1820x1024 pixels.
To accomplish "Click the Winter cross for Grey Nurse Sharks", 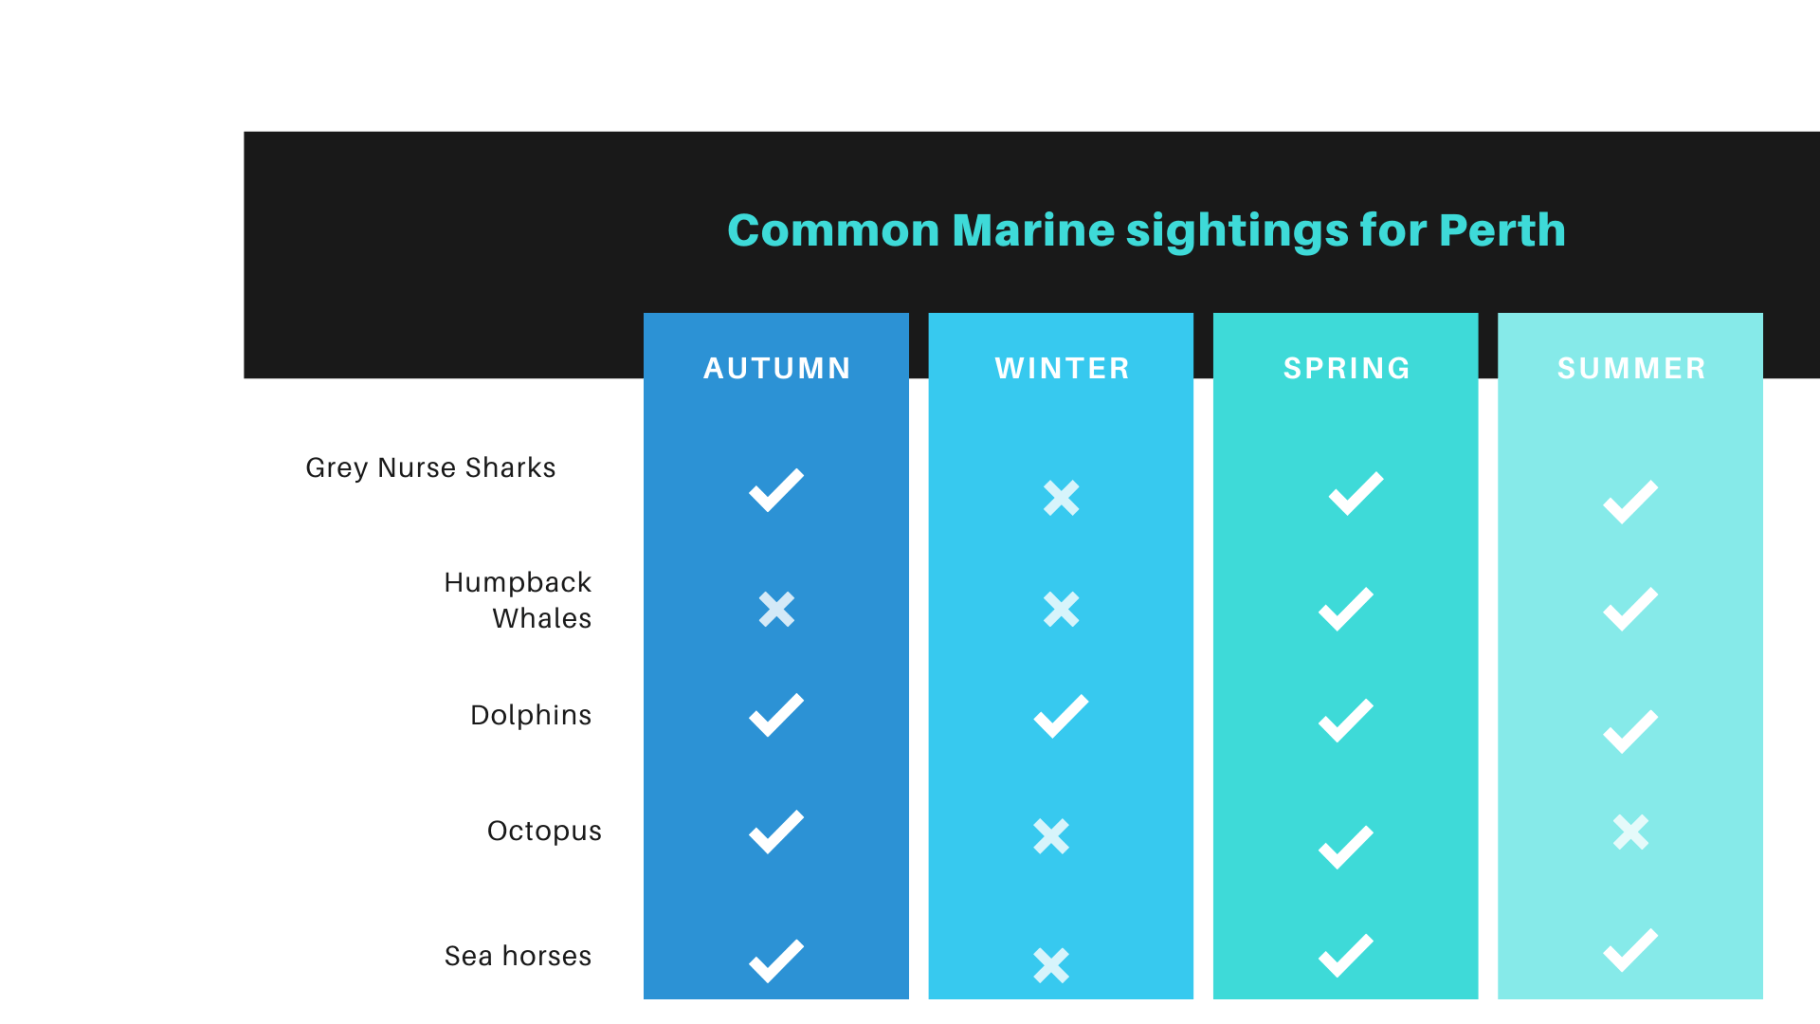I will click(1061, 497).
